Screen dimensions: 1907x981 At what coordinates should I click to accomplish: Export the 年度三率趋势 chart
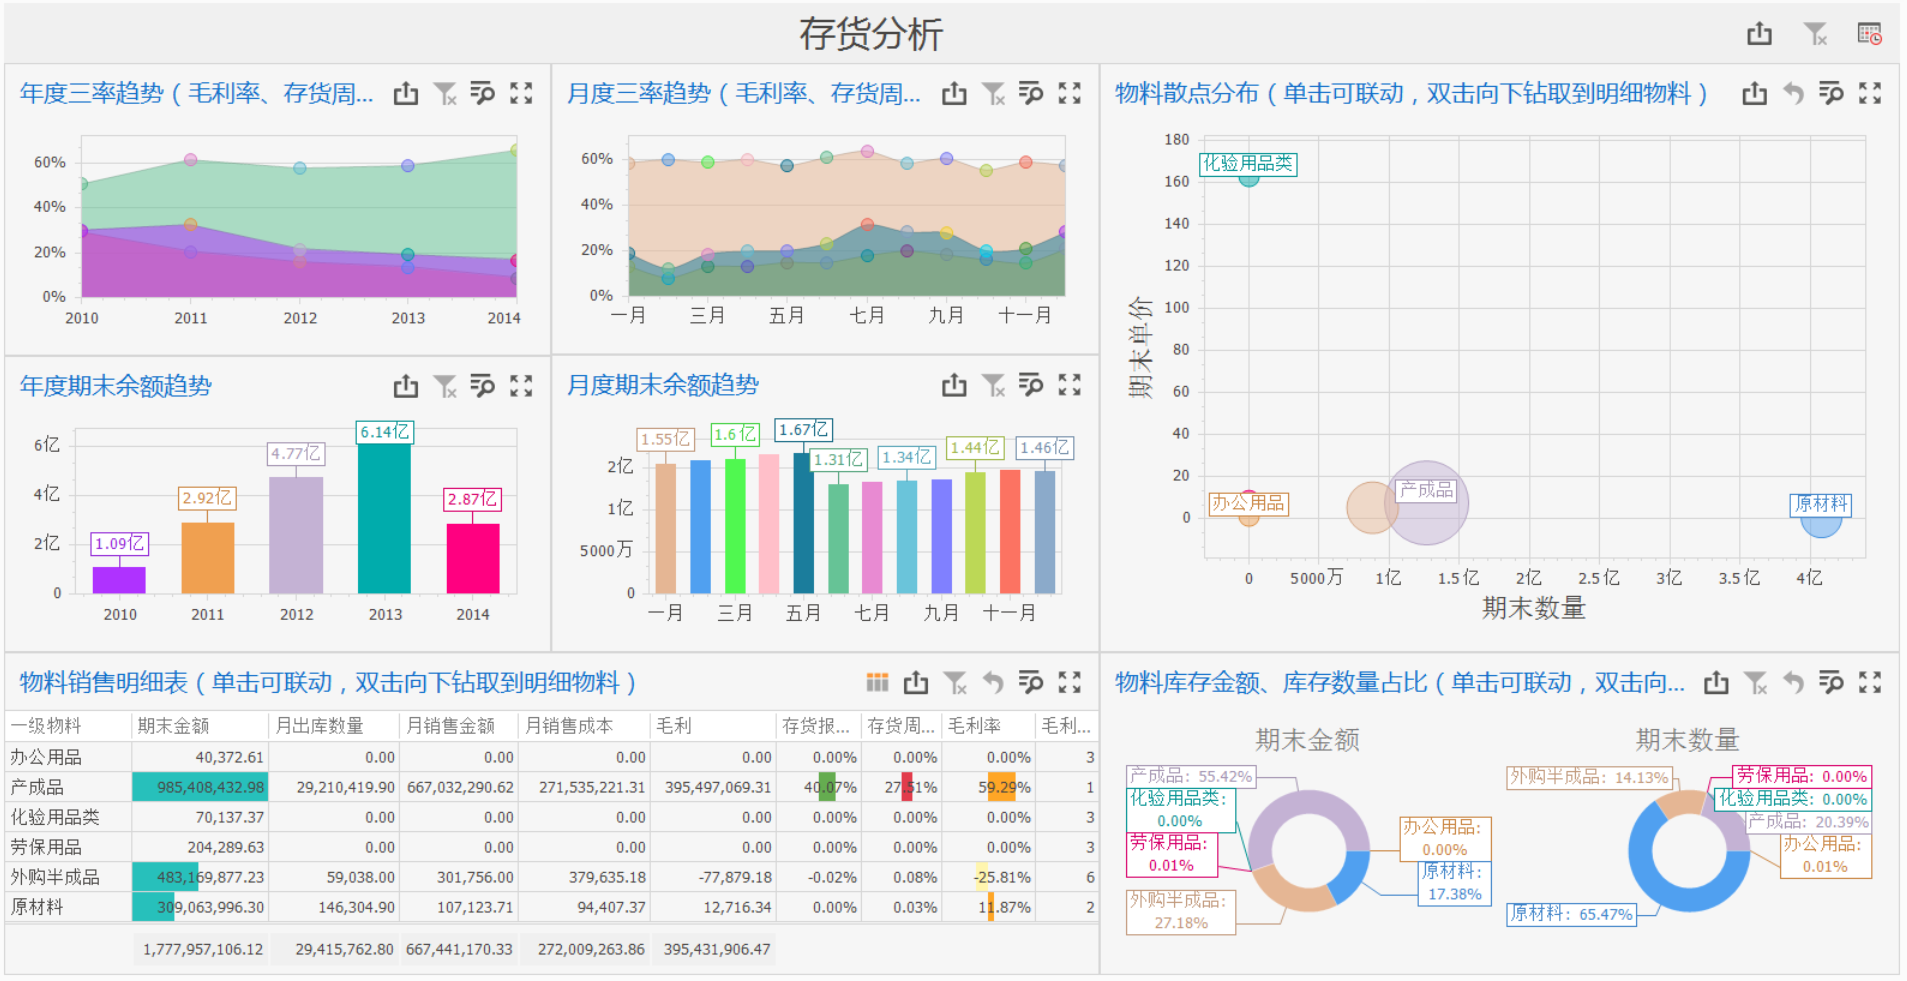click(405, 93)
